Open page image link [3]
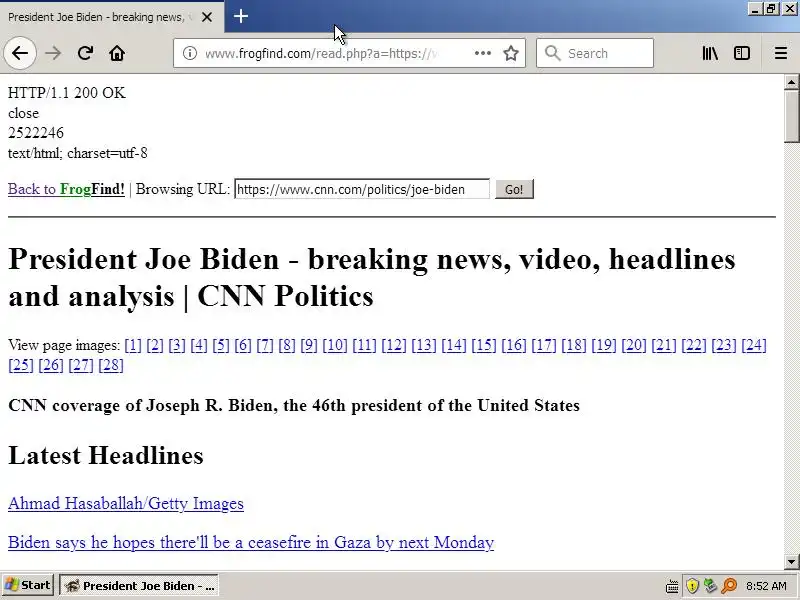The width and height of the screenshot is (800, 600). (x=177, y=345)
